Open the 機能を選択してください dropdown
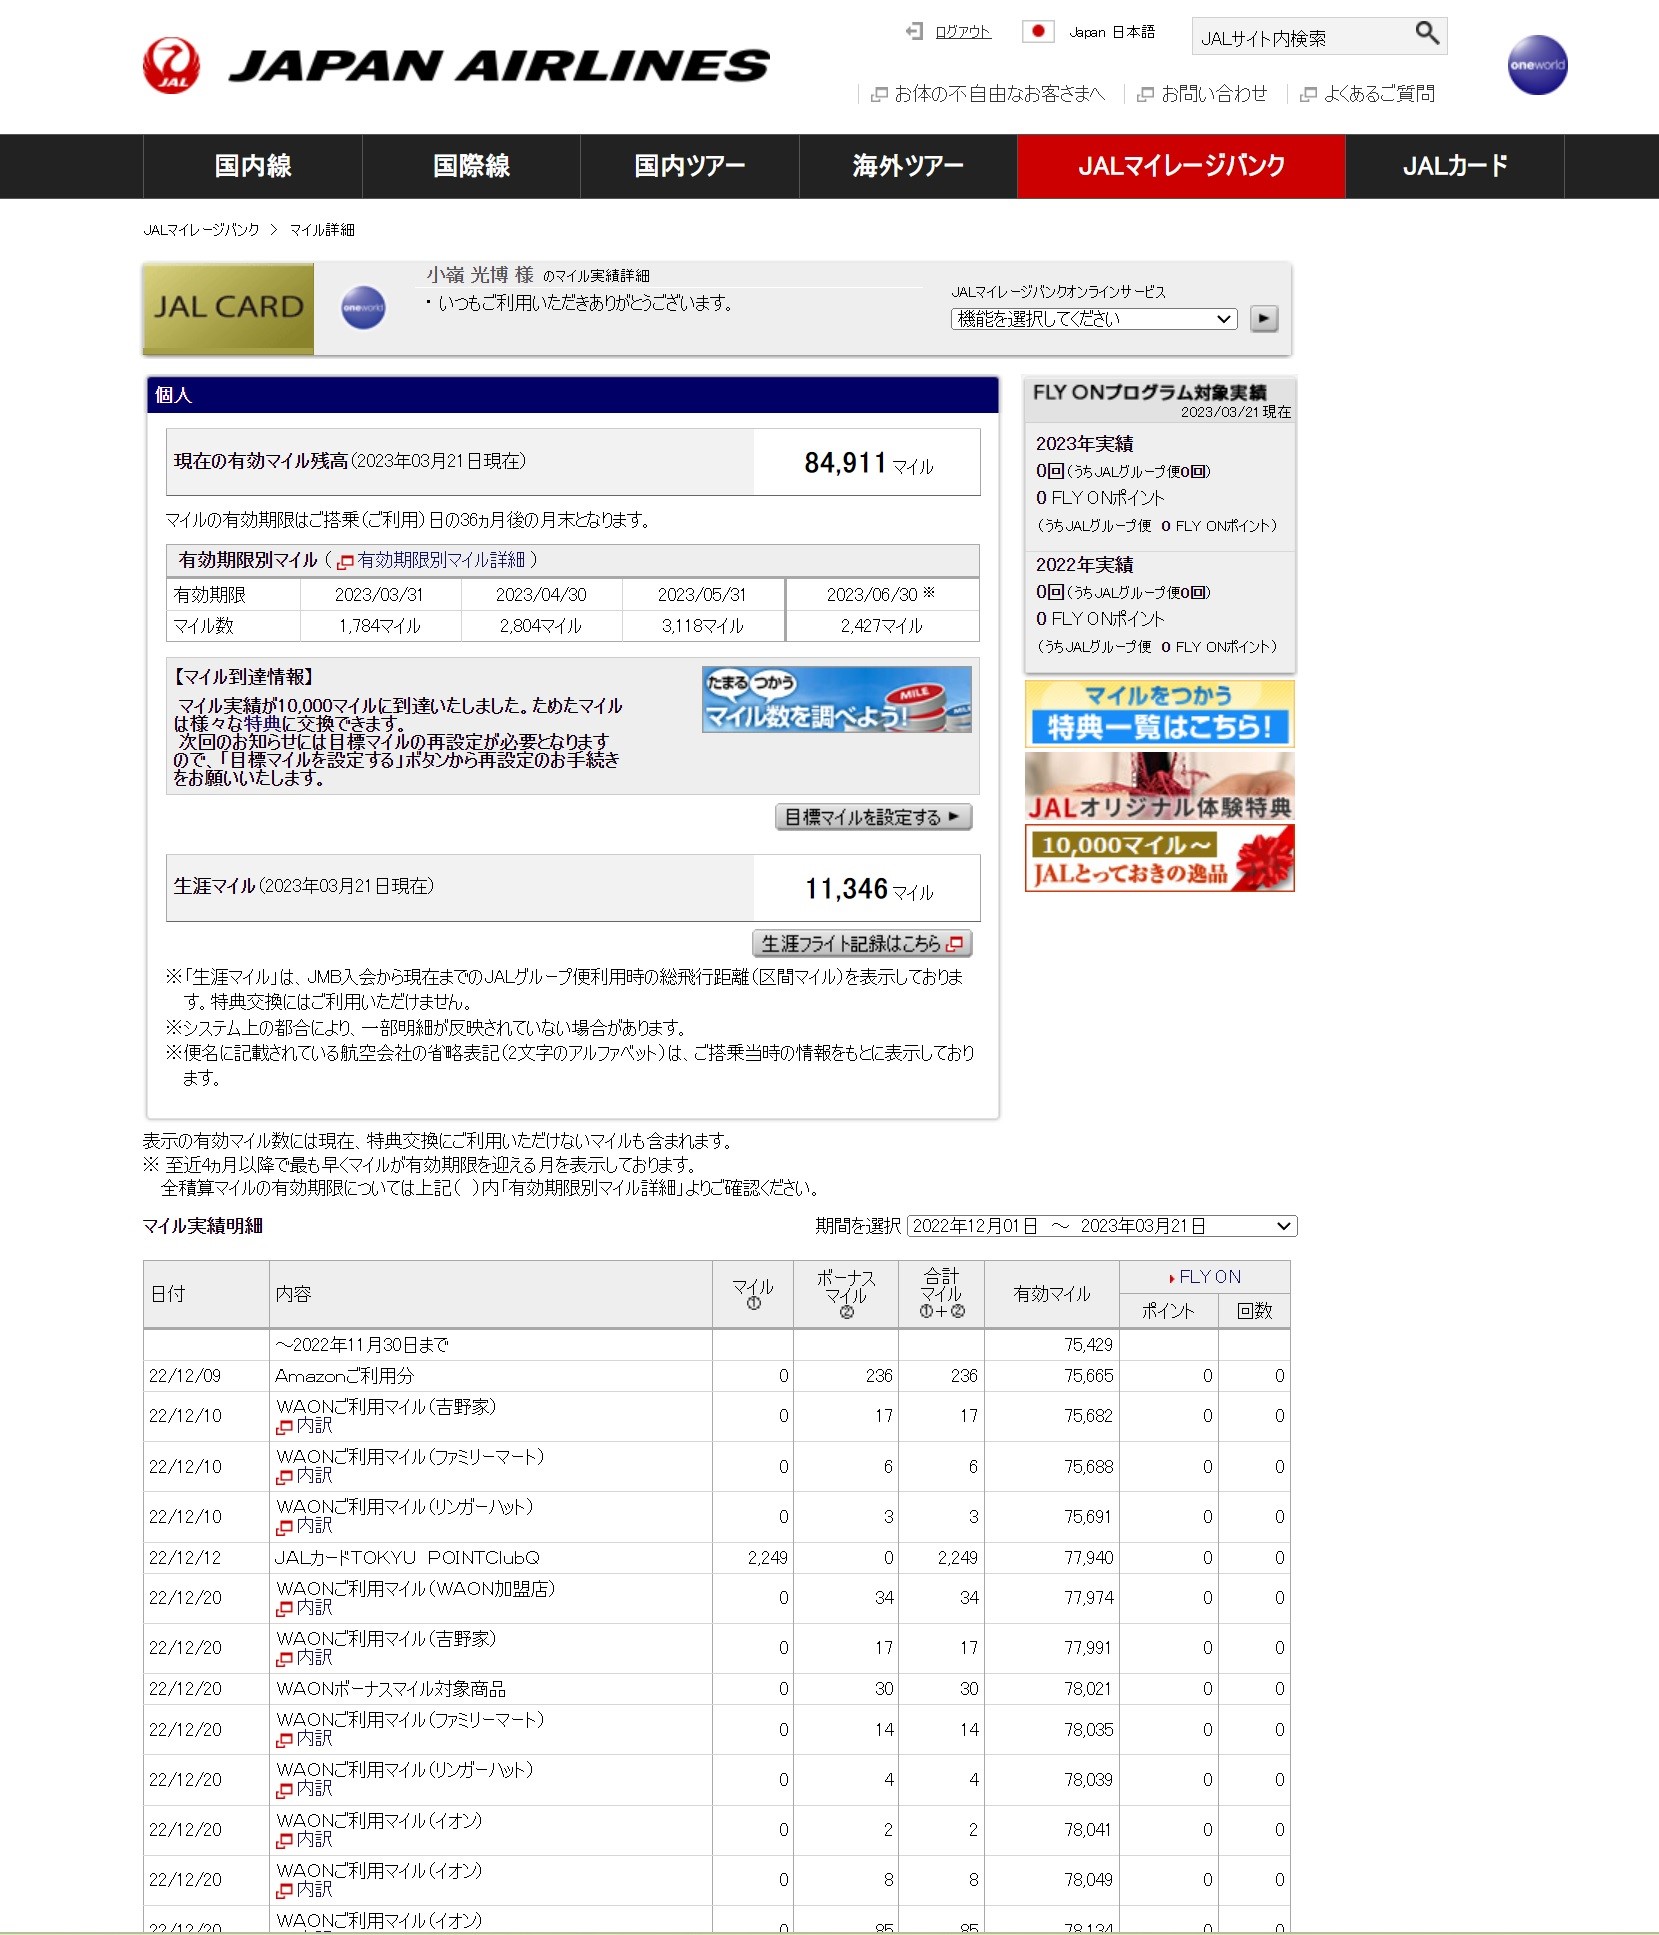 pyautogui.click(x=1094, y=319)
